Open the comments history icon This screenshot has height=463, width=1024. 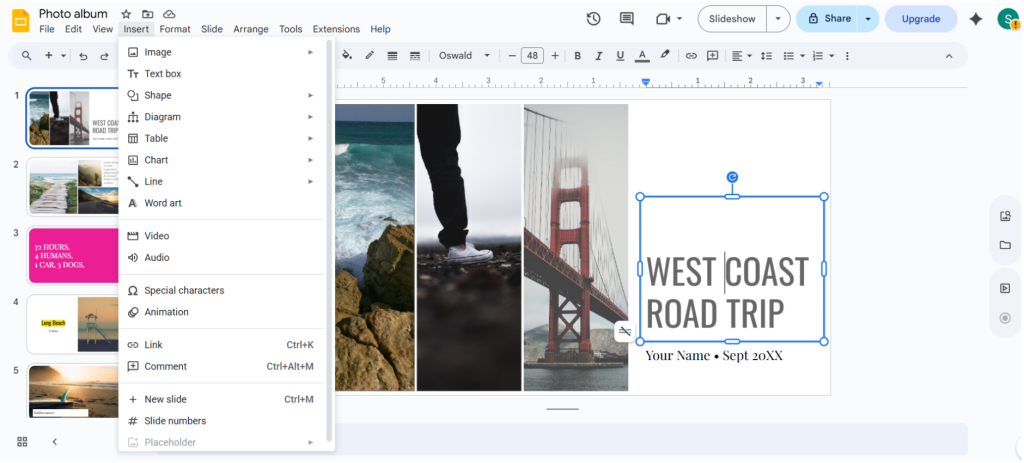[627, 19]
